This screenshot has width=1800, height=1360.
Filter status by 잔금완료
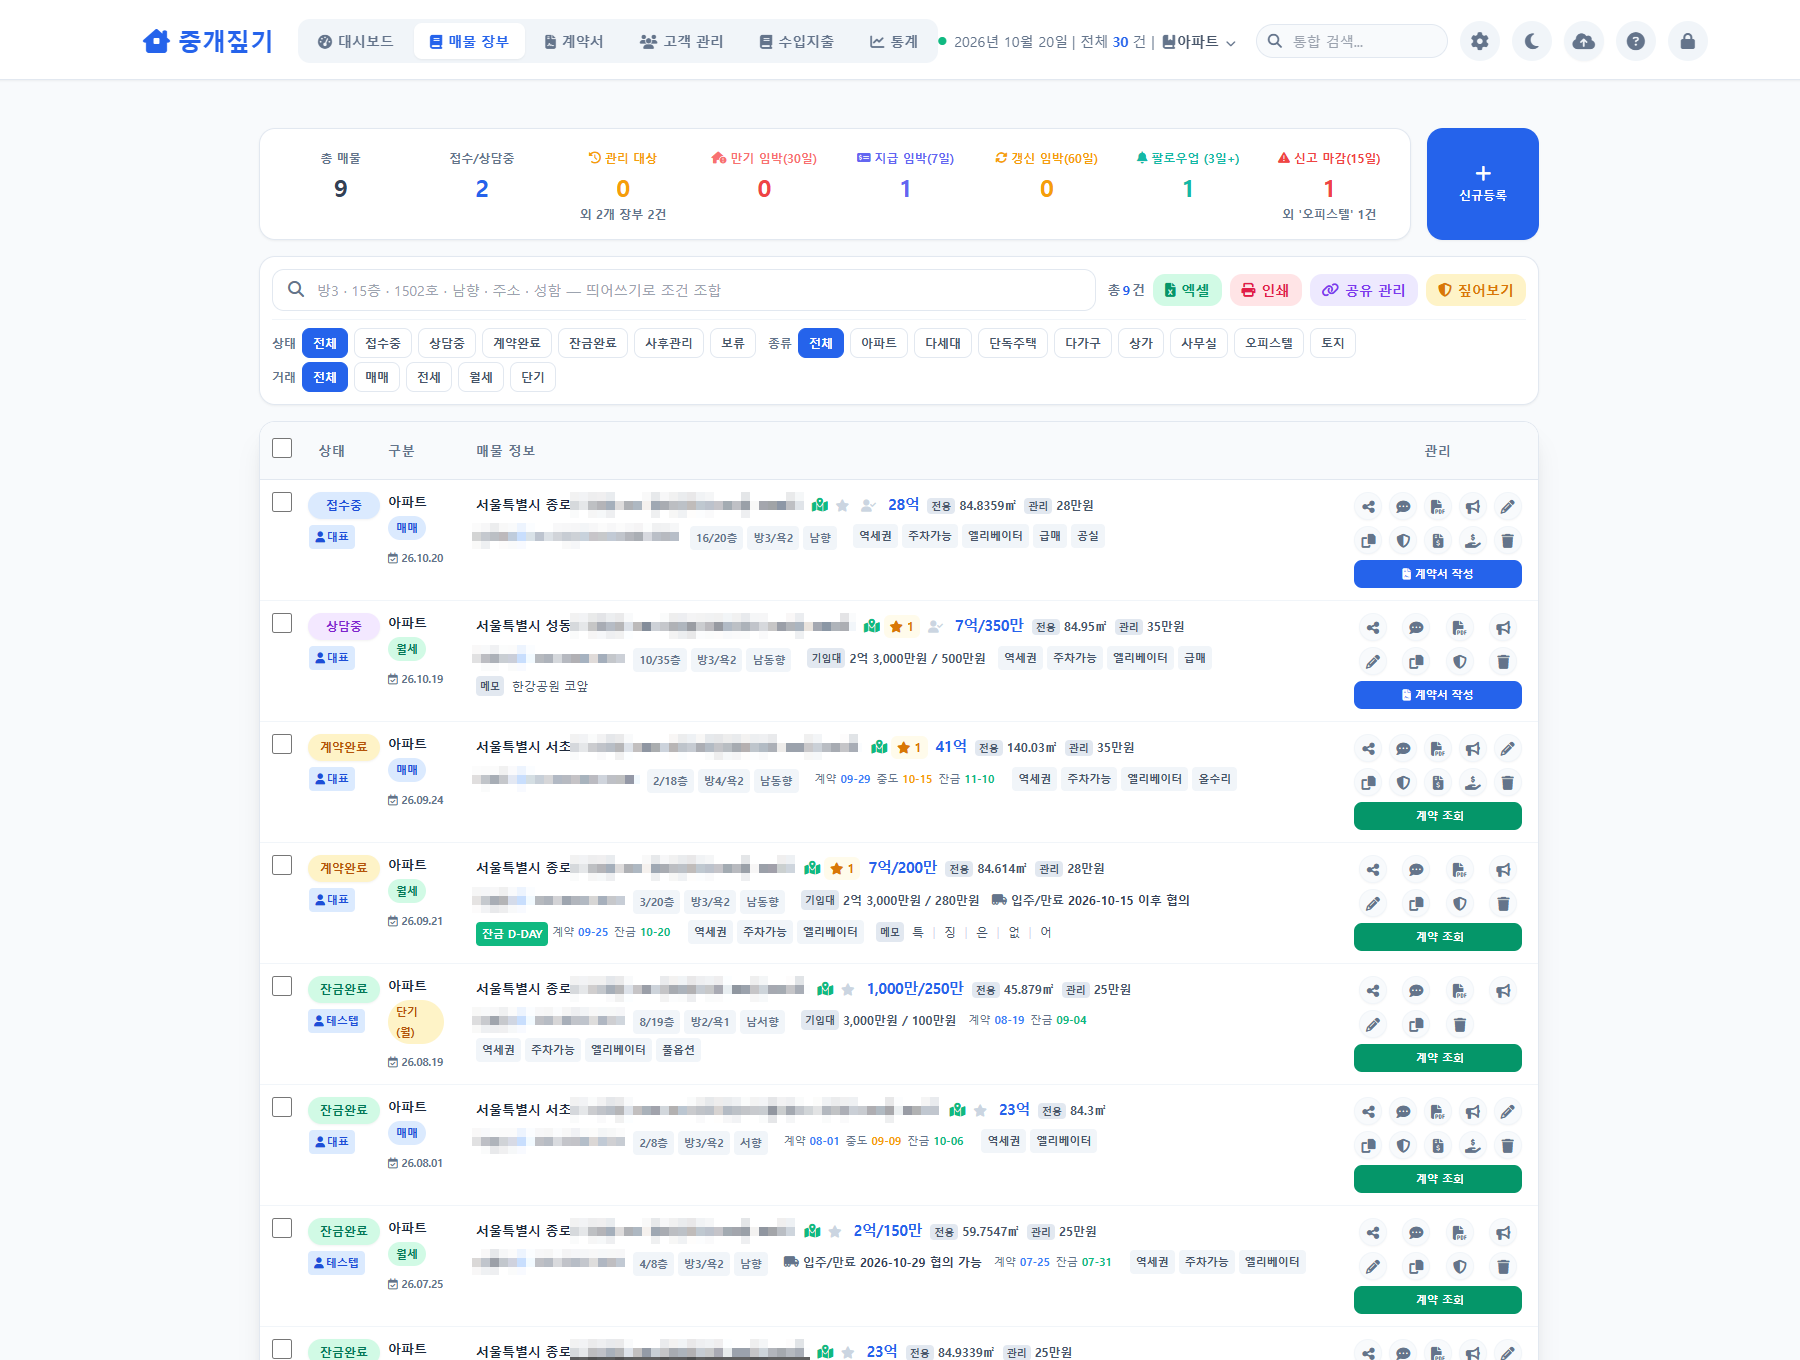(593, 343)
